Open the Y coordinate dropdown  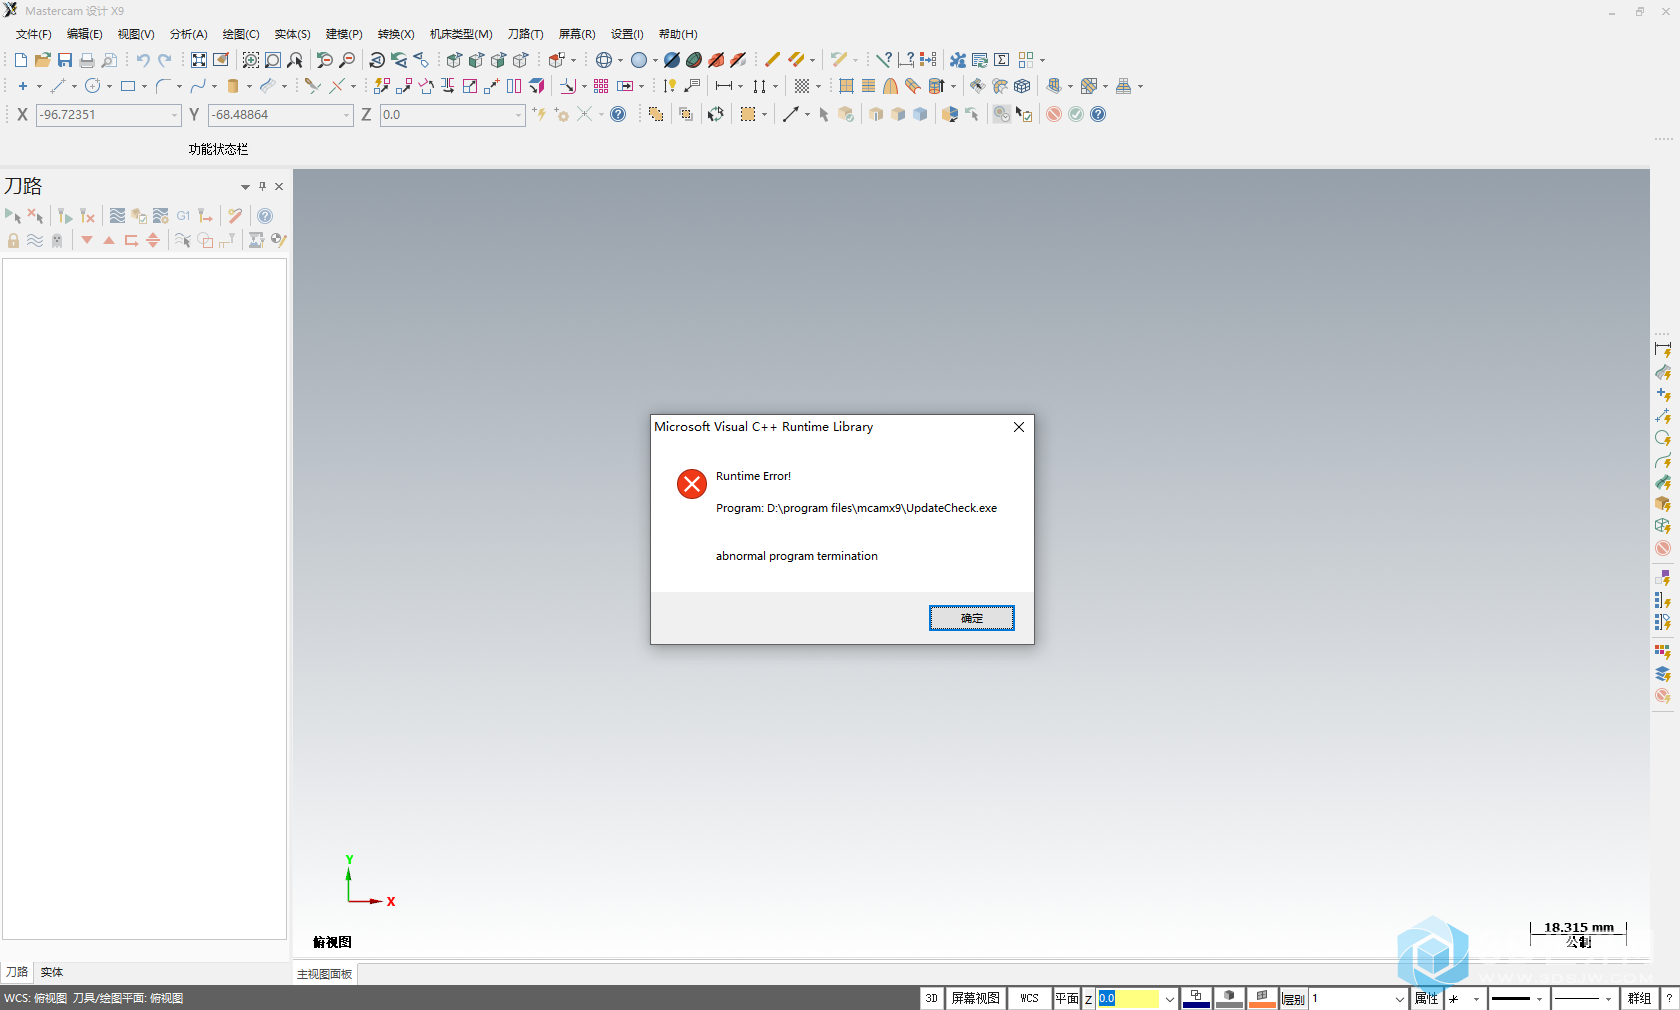click(346, 115)
